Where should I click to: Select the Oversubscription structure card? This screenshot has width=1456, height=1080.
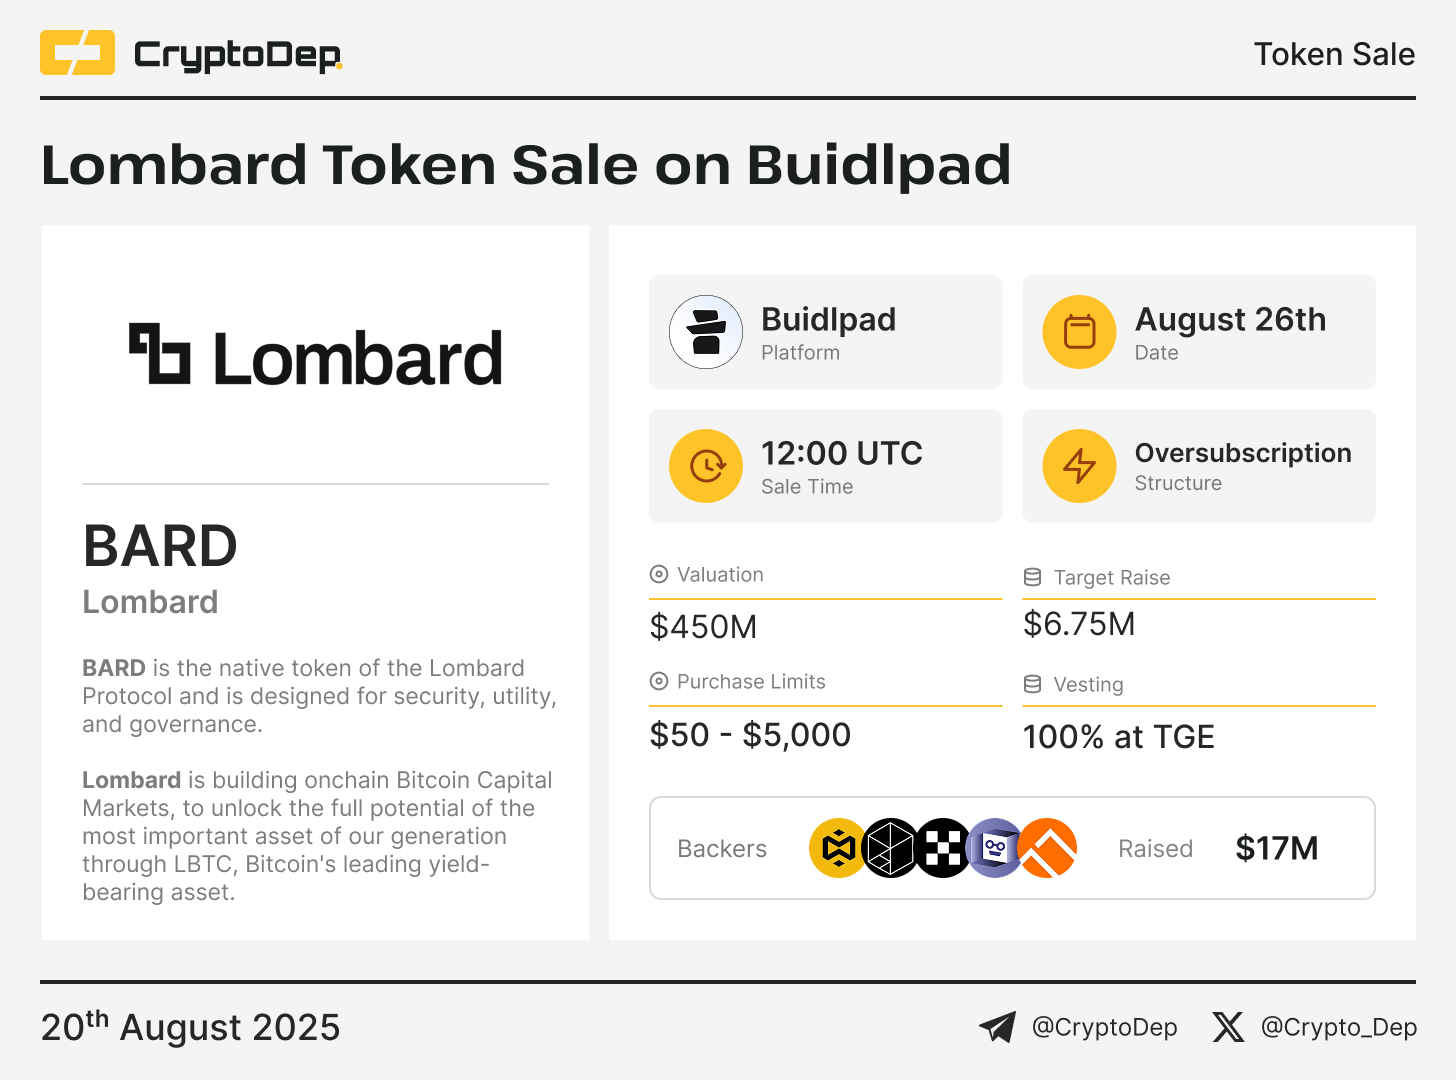1199,466
